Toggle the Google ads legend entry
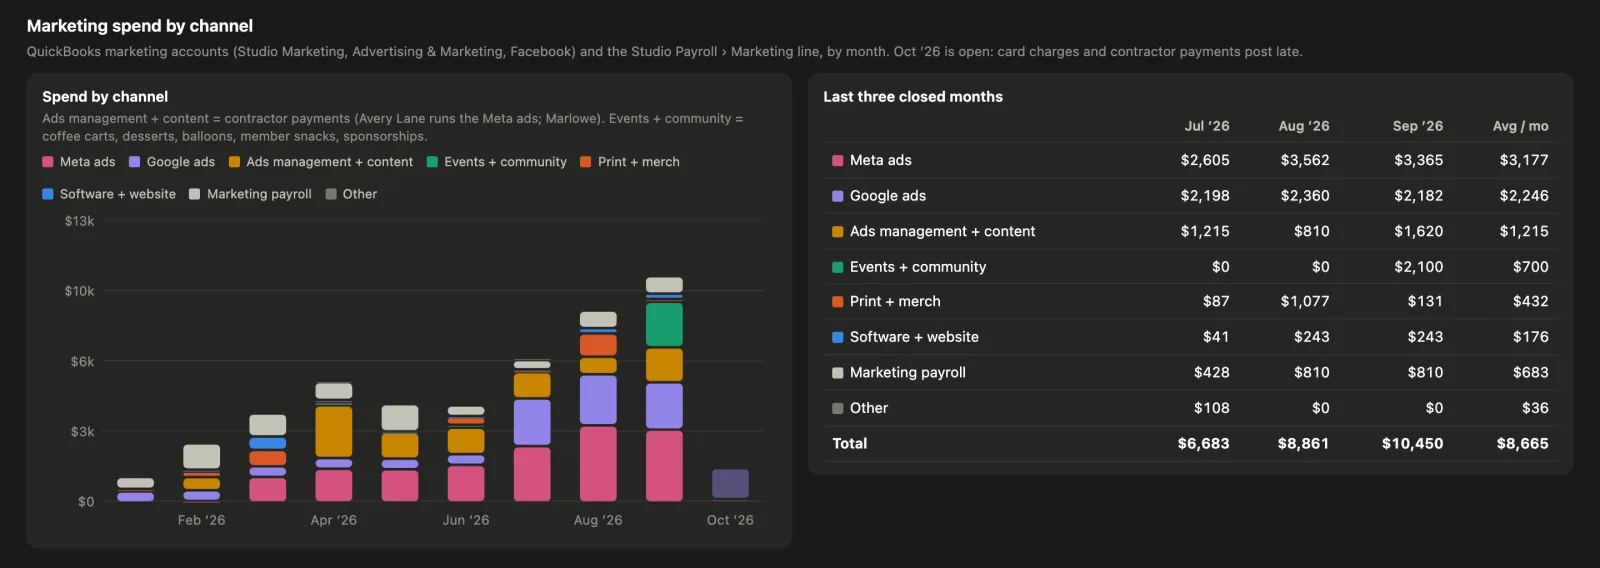The image size is (1600, 568). click(x=172, y=162)
